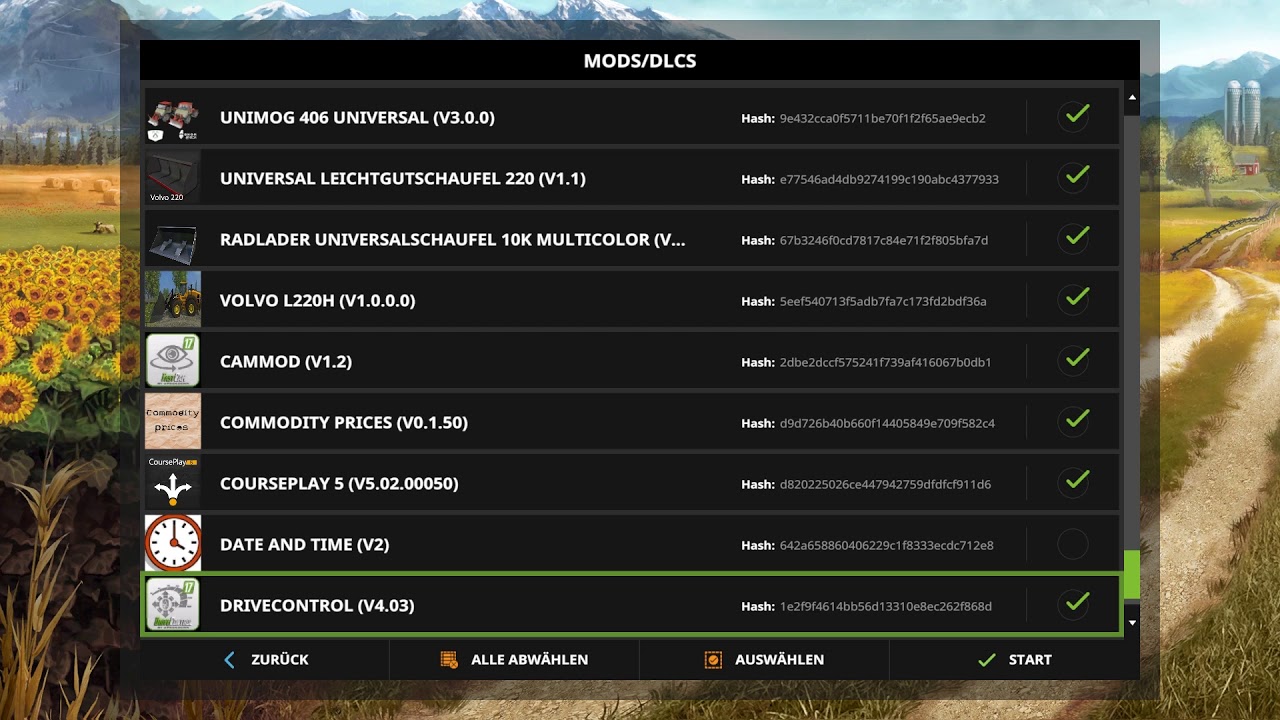Click the select icon beside Auswählen
Image resolution: width=1280 pixels, height=720 pixels.
pyautogui.click(x=713, y=660)
